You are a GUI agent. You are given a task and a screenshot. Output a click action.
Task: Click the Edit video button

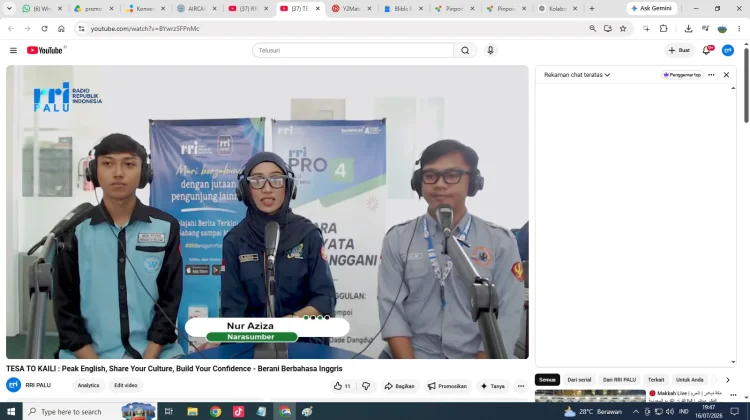tap(126, 385)
